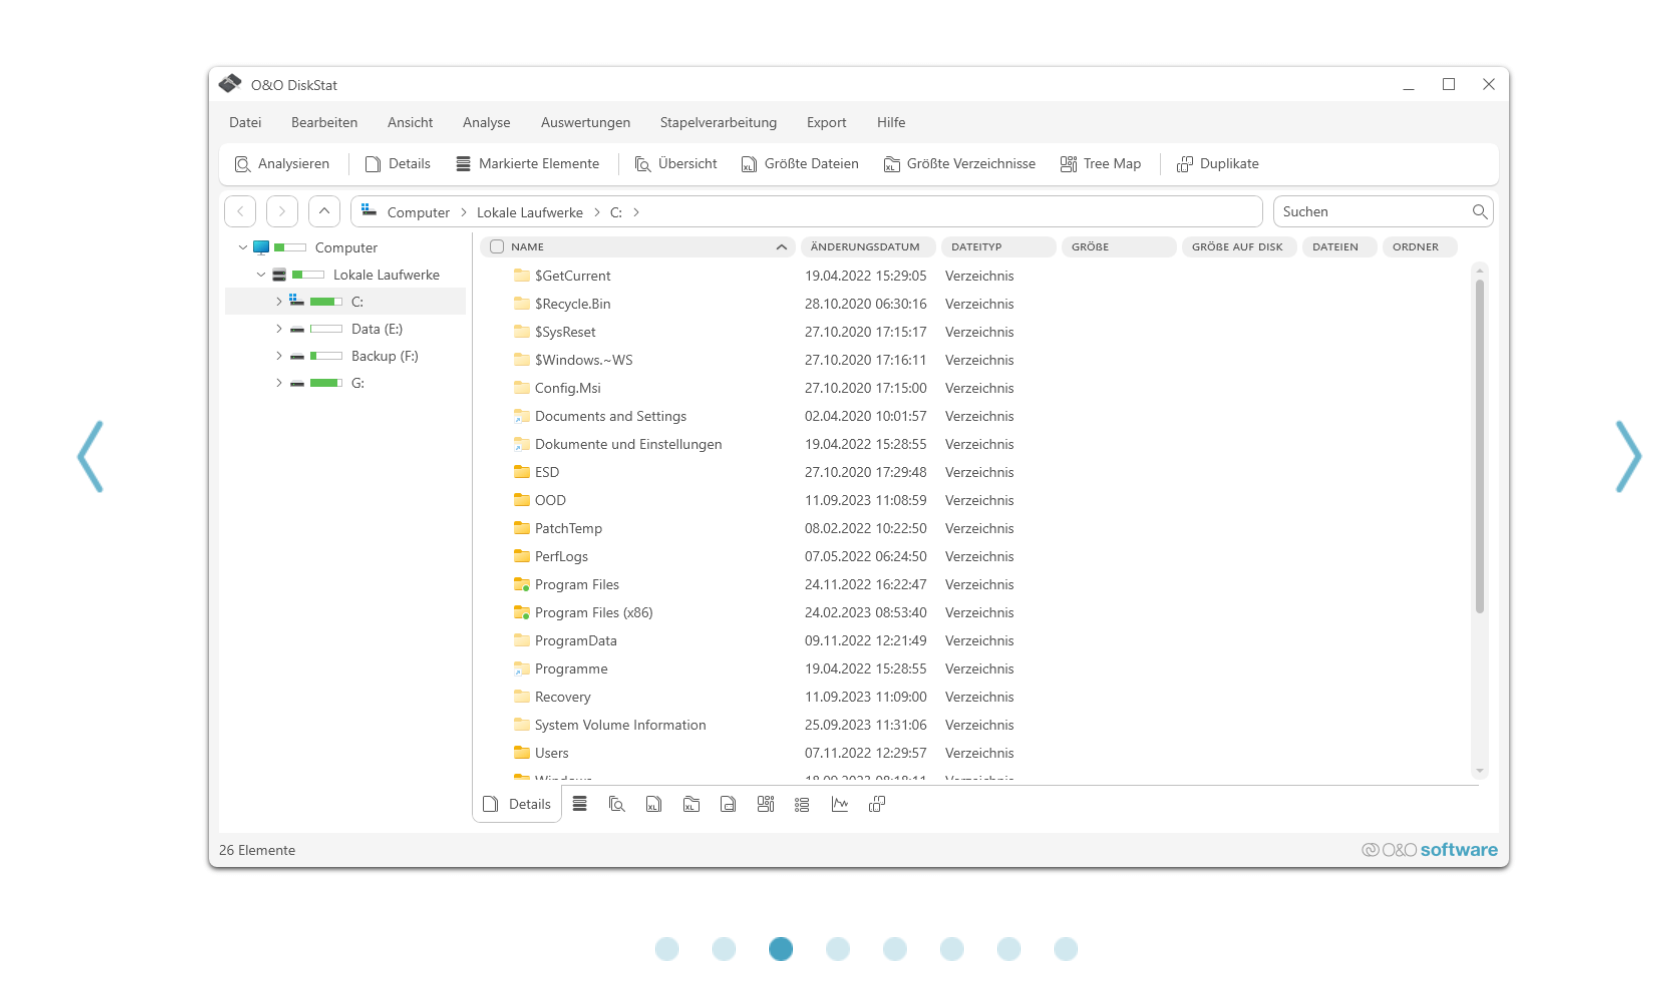This screenshot has height=993, width=1659.
Task: Open breadcrumb chevron after C:
Action: click(x=636, y=213)
